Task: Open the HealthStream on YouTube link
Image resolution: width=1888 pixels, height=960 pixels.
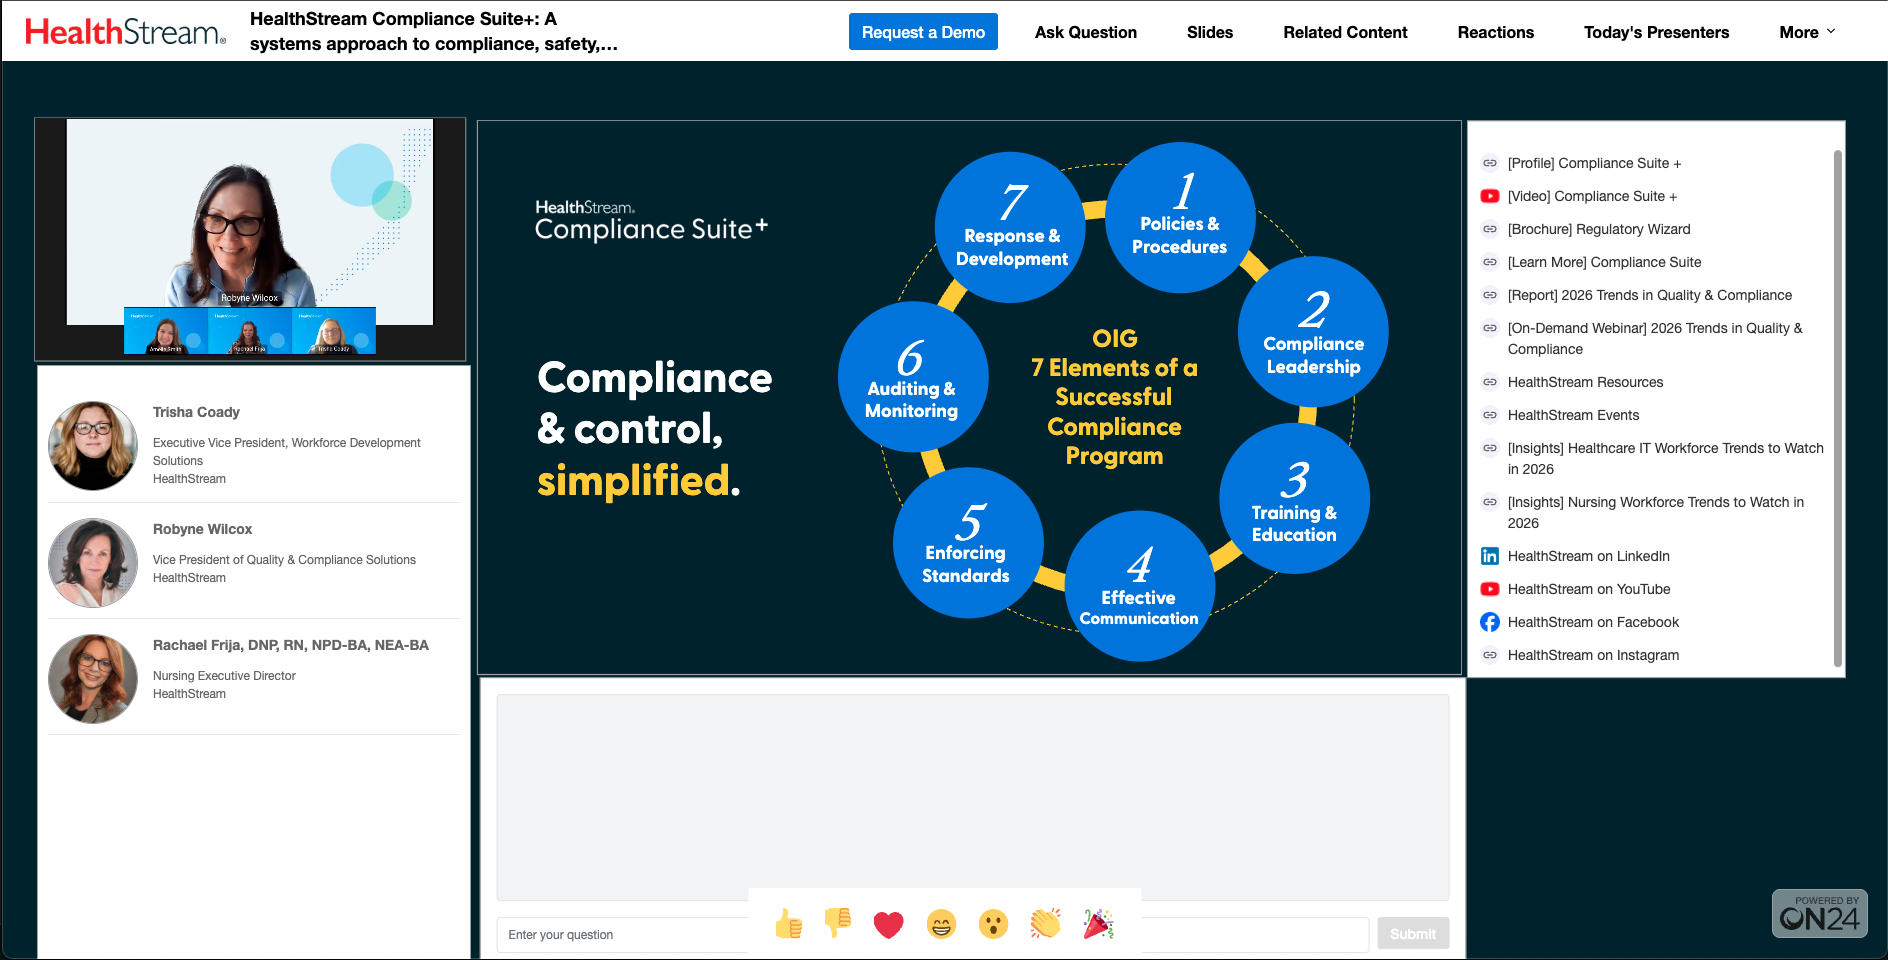Action: (x=1588, y=589)
